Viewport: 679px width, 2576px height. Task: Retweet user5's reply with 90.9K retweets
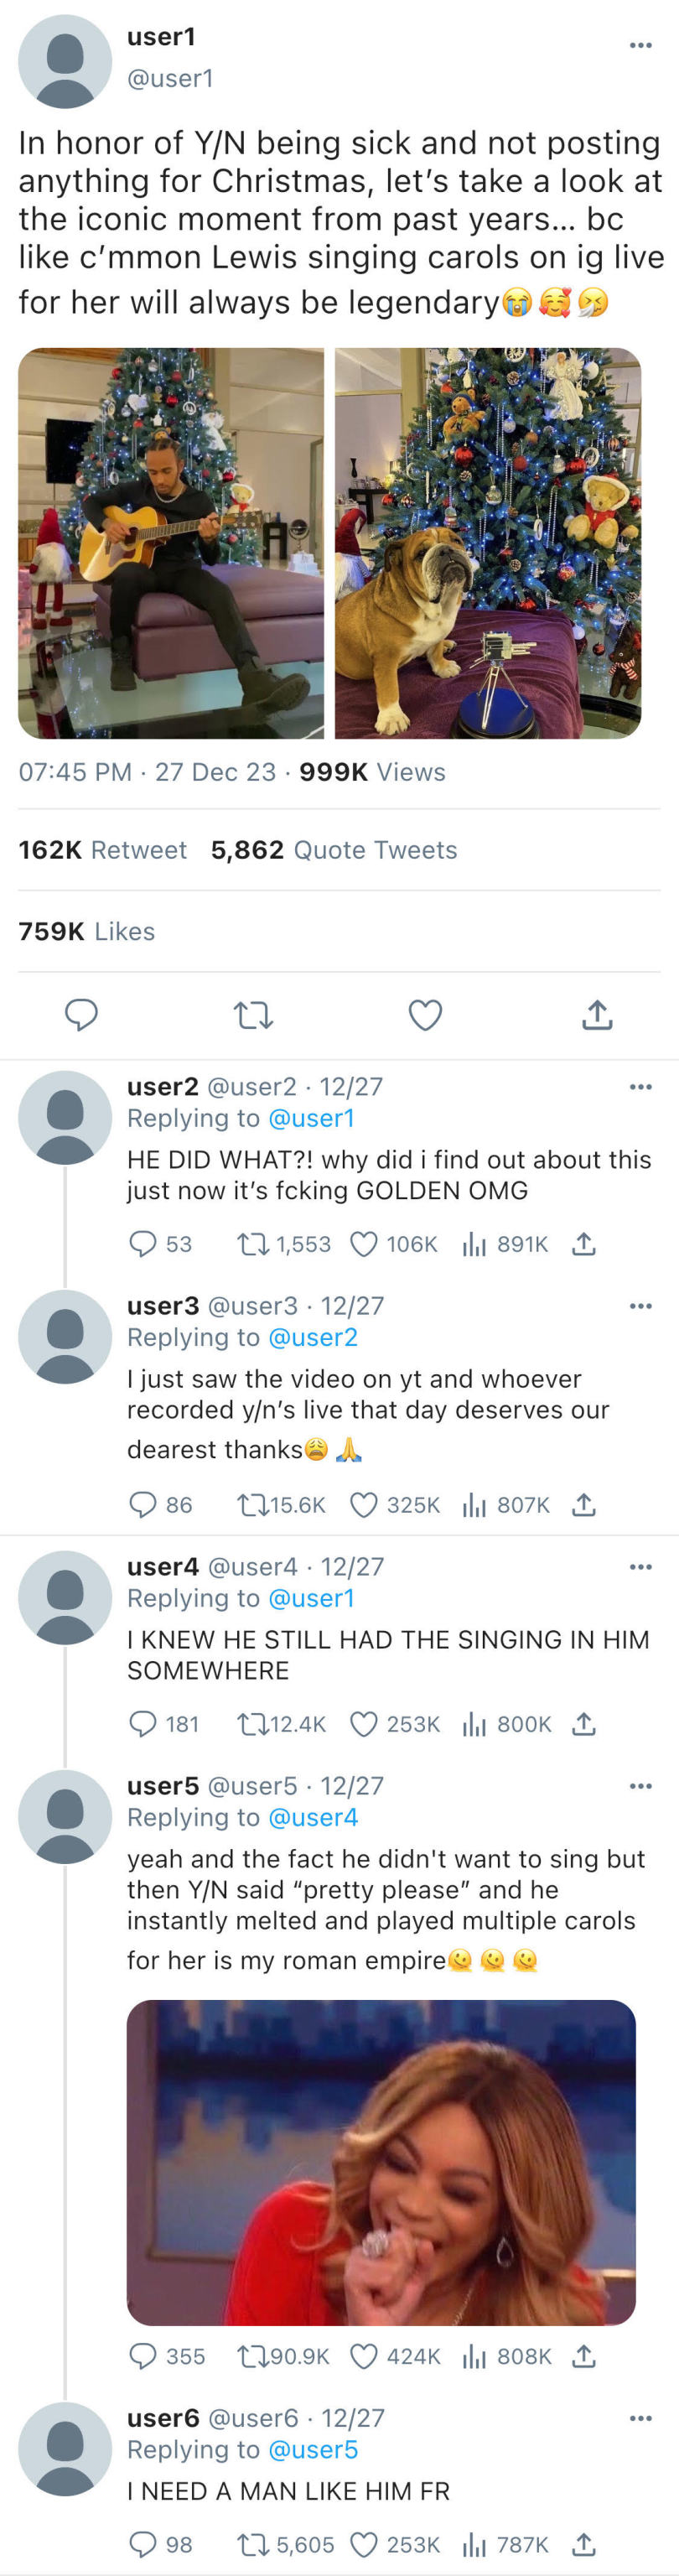[x=250, y=2356]
